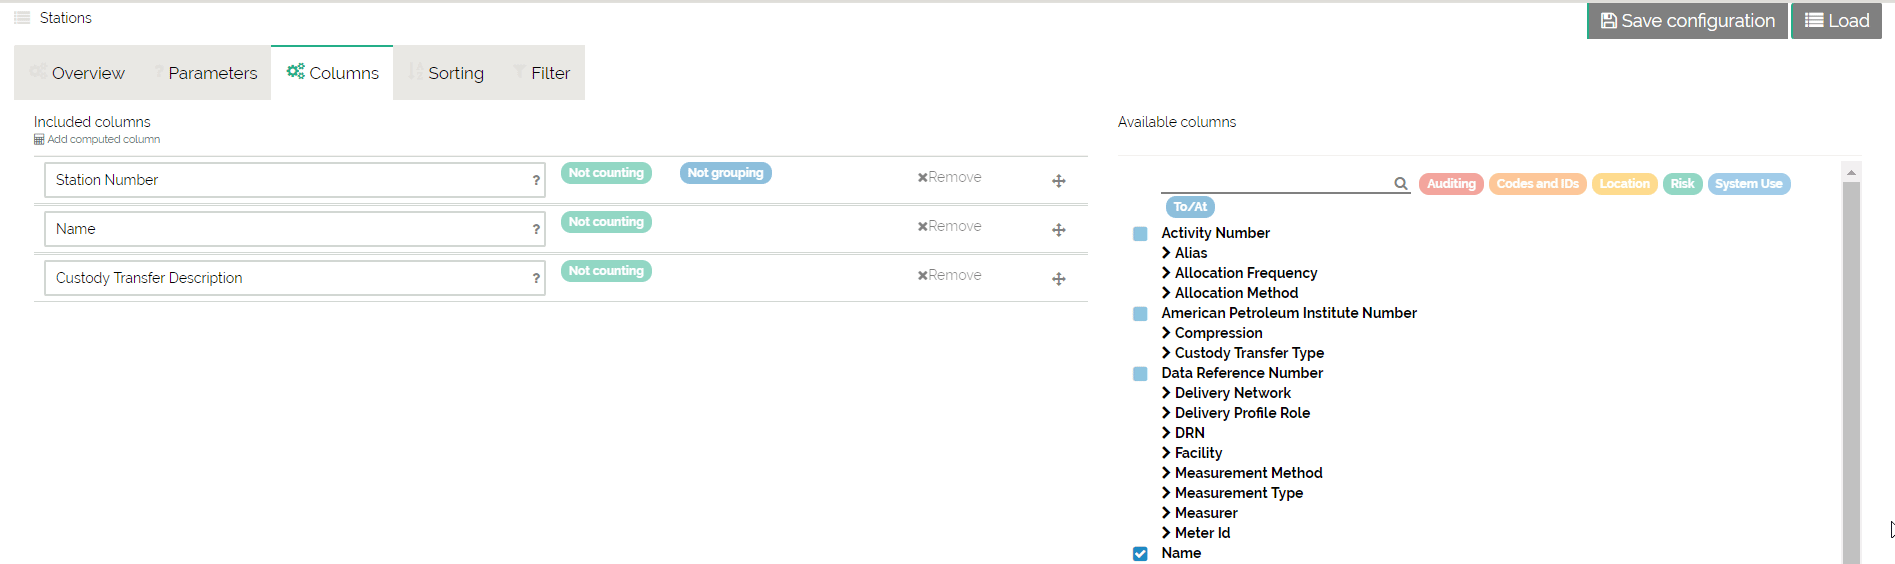Switch to the Sorting tab

(x=446, y=73)
